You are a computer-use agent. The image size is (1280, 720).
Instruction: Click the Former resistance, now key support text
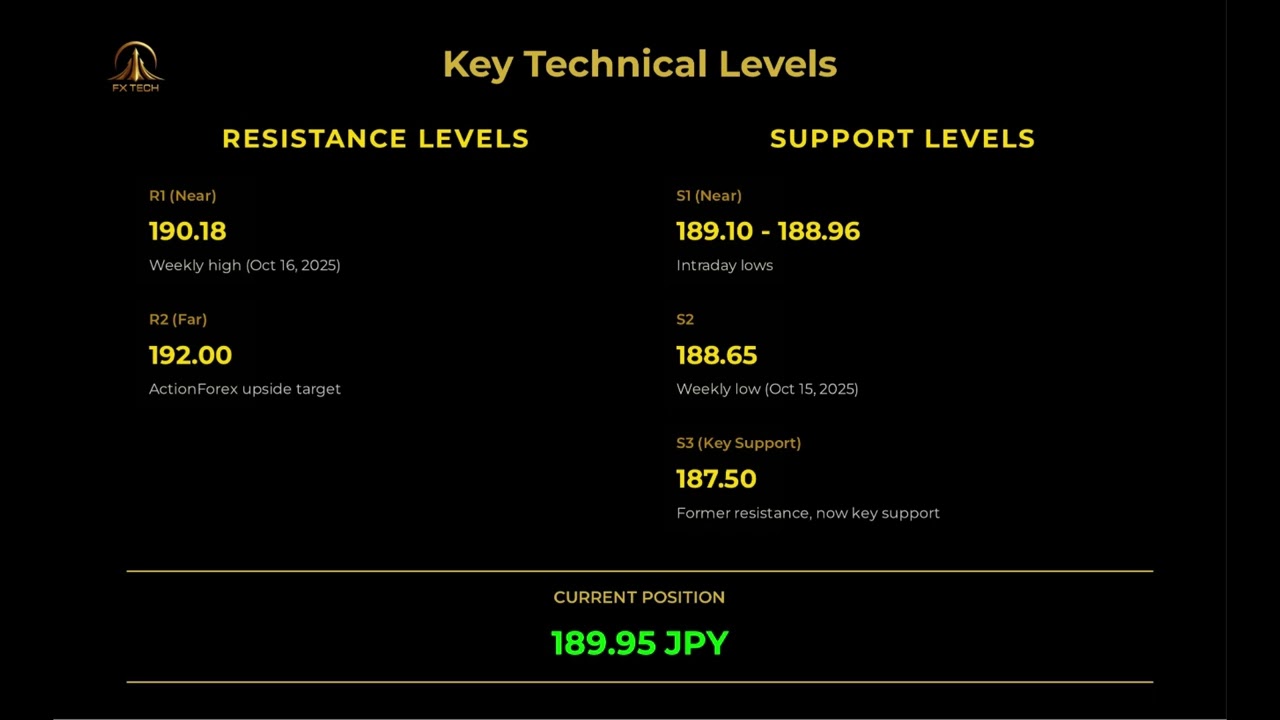click(x=807, y=513)
